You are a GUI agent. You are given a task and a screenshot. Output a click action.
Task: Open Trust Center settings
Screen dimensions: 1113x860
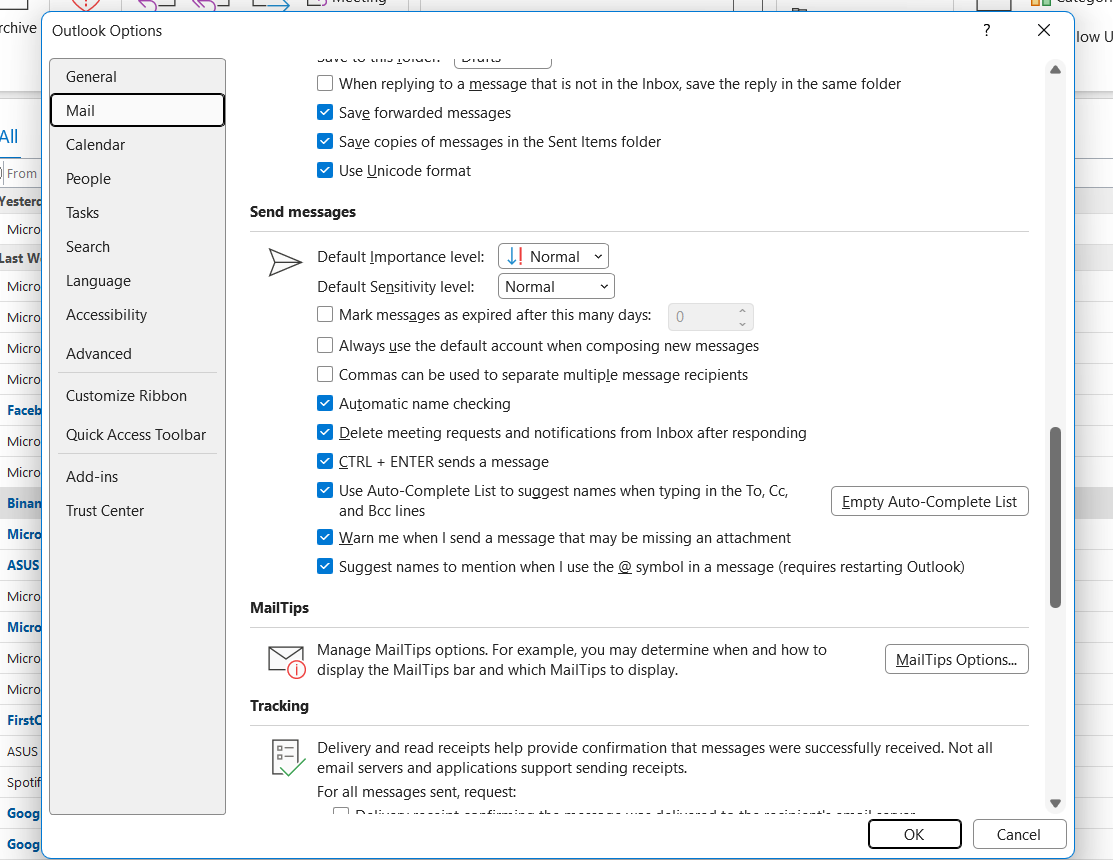[x=138, y=511]
